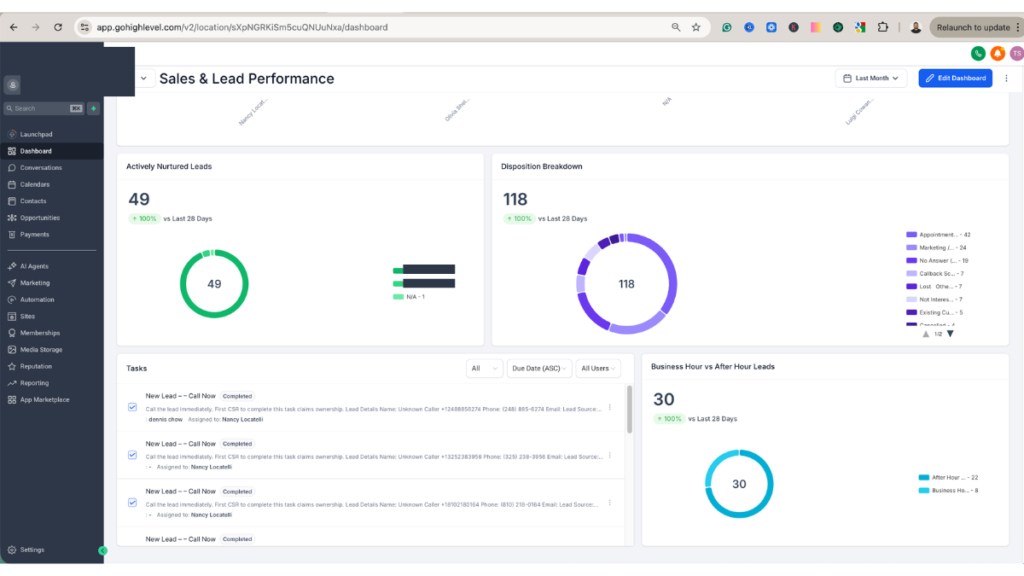Open the All Users filter dropdown
The image size is (1024, 576).
pos(597,367)
